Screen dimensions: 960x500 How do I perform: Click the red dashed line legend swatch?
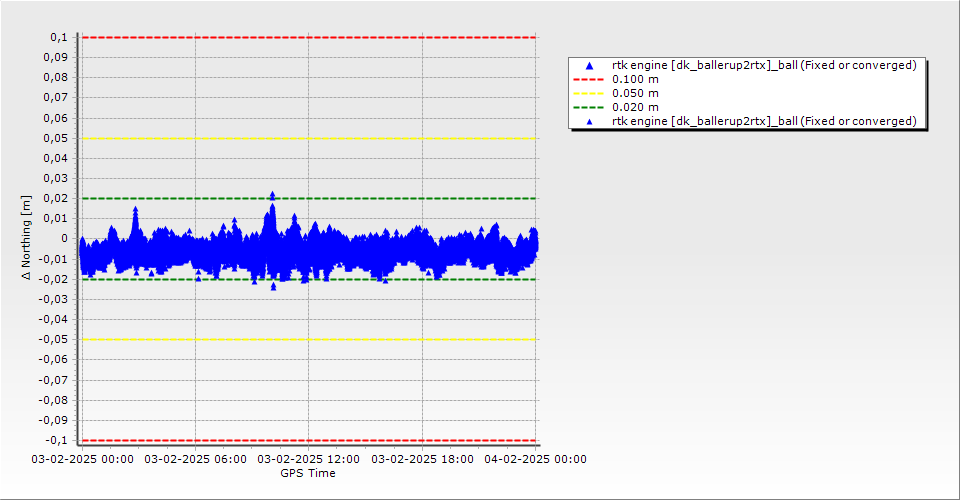coord(588,80)
